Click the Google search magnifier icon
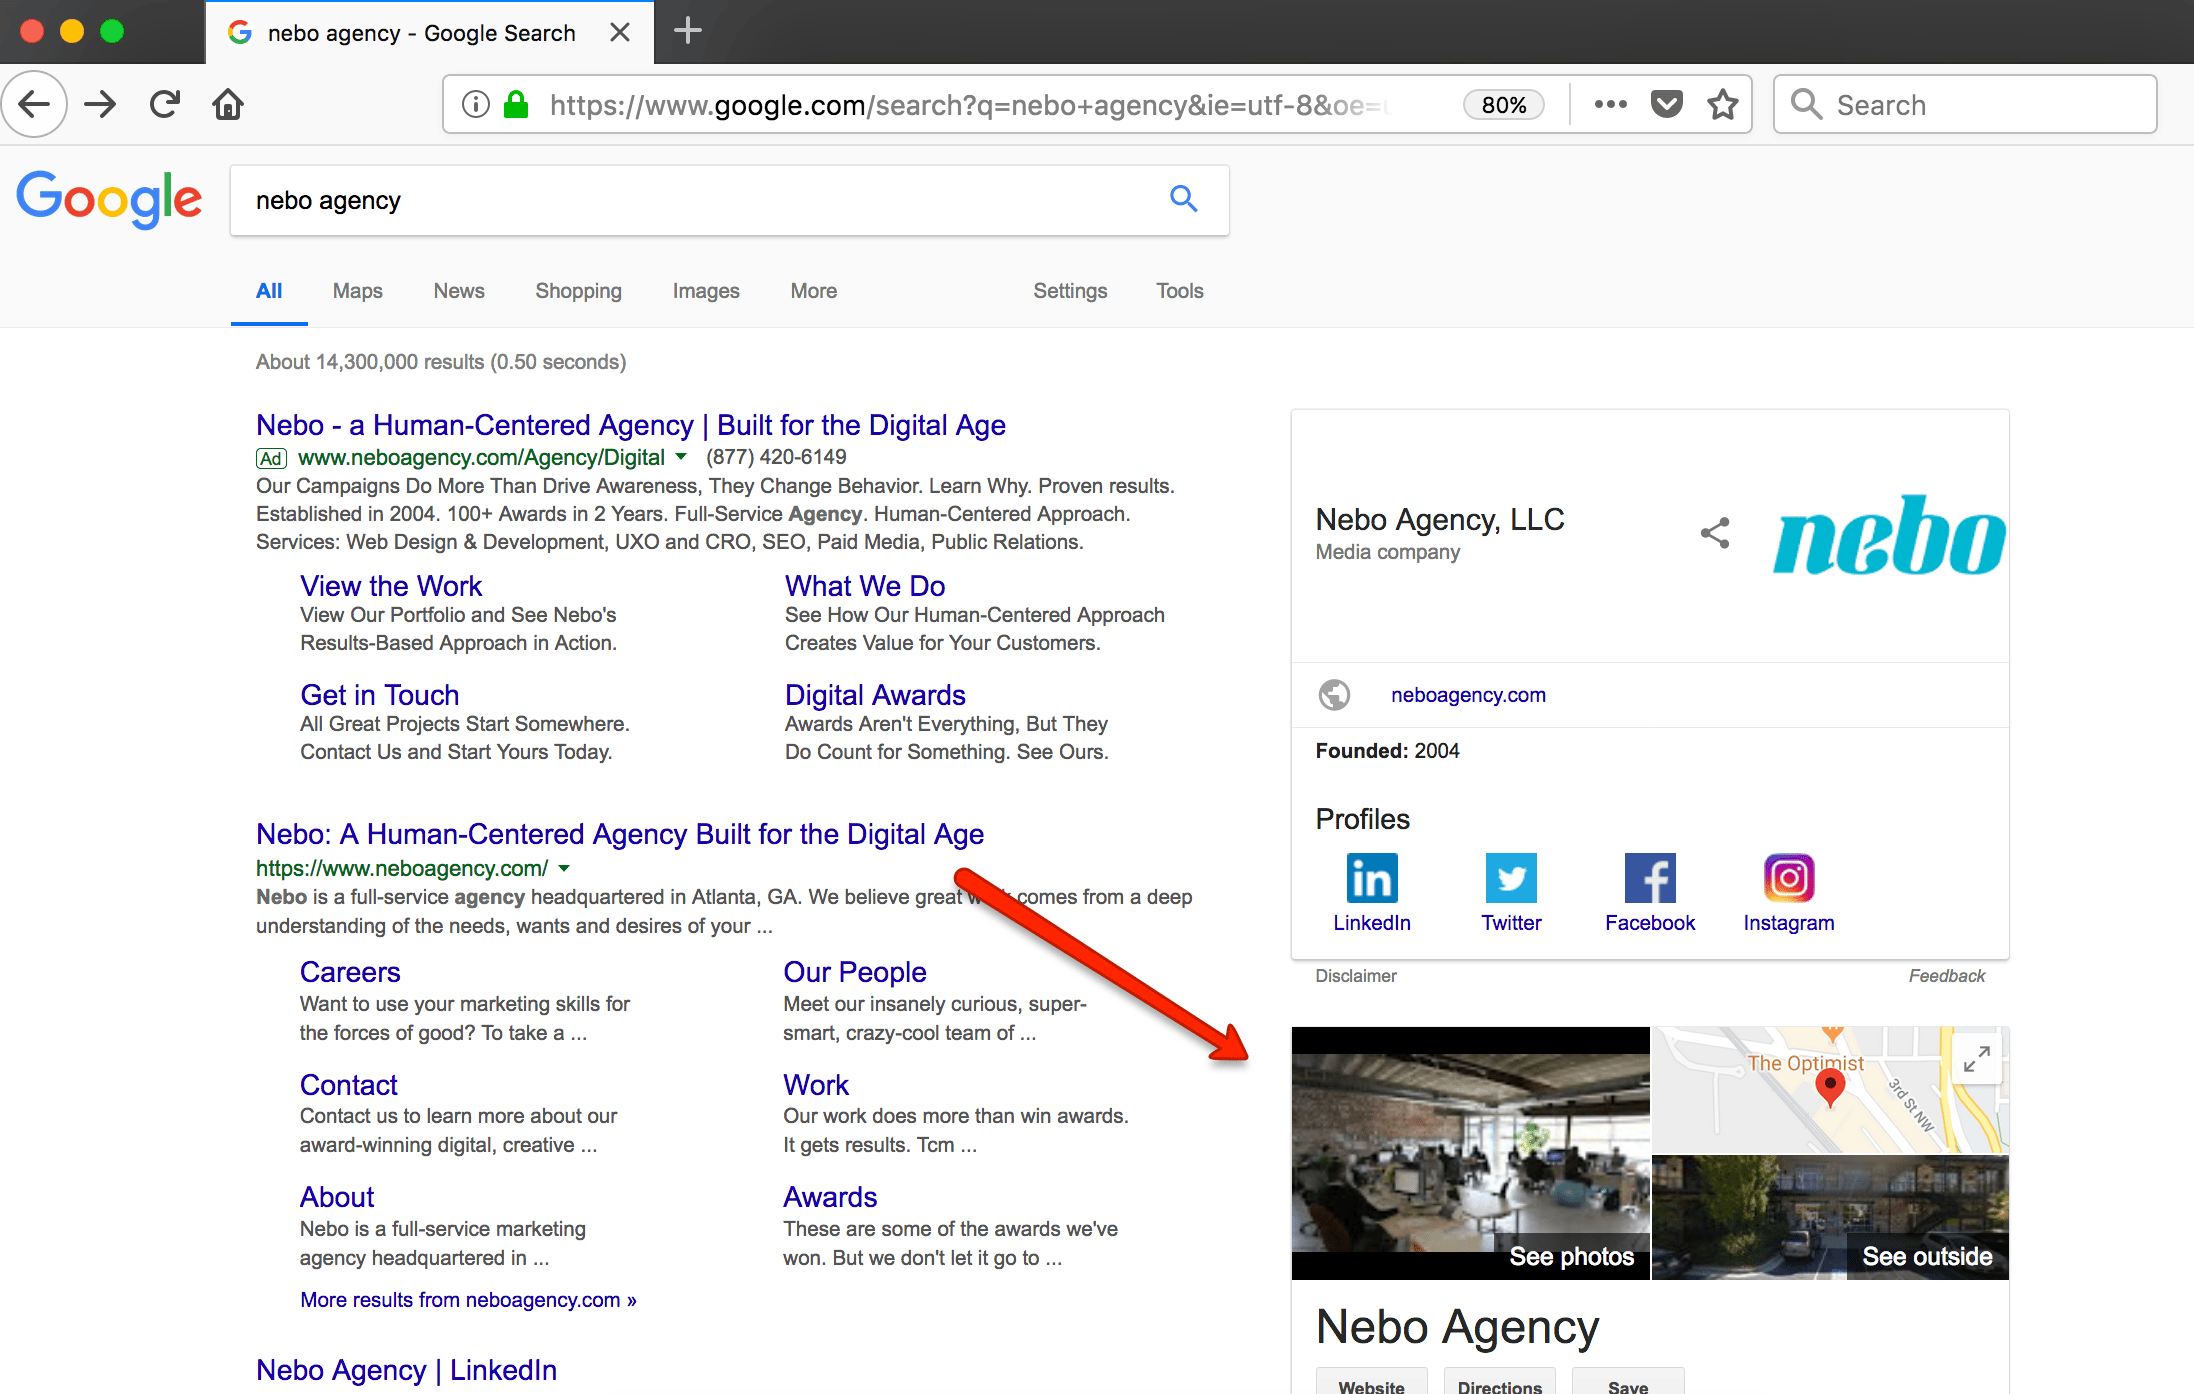The image size is (2194, 1394). [x=1183, y=199]
